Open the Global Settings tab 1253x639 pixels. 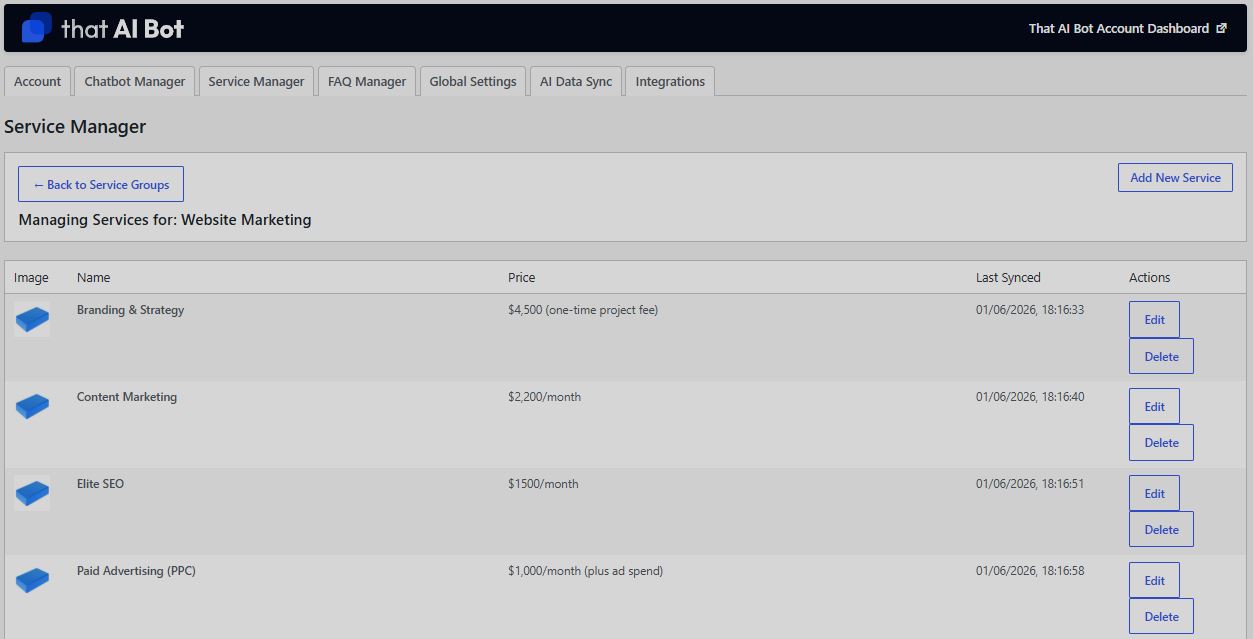coord(473,81)
